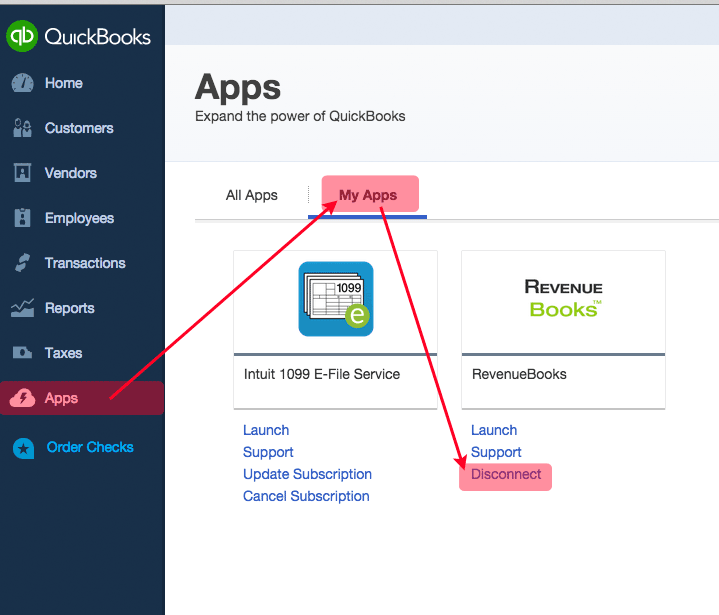Click the Apps page heading

(x=238, y=87)
